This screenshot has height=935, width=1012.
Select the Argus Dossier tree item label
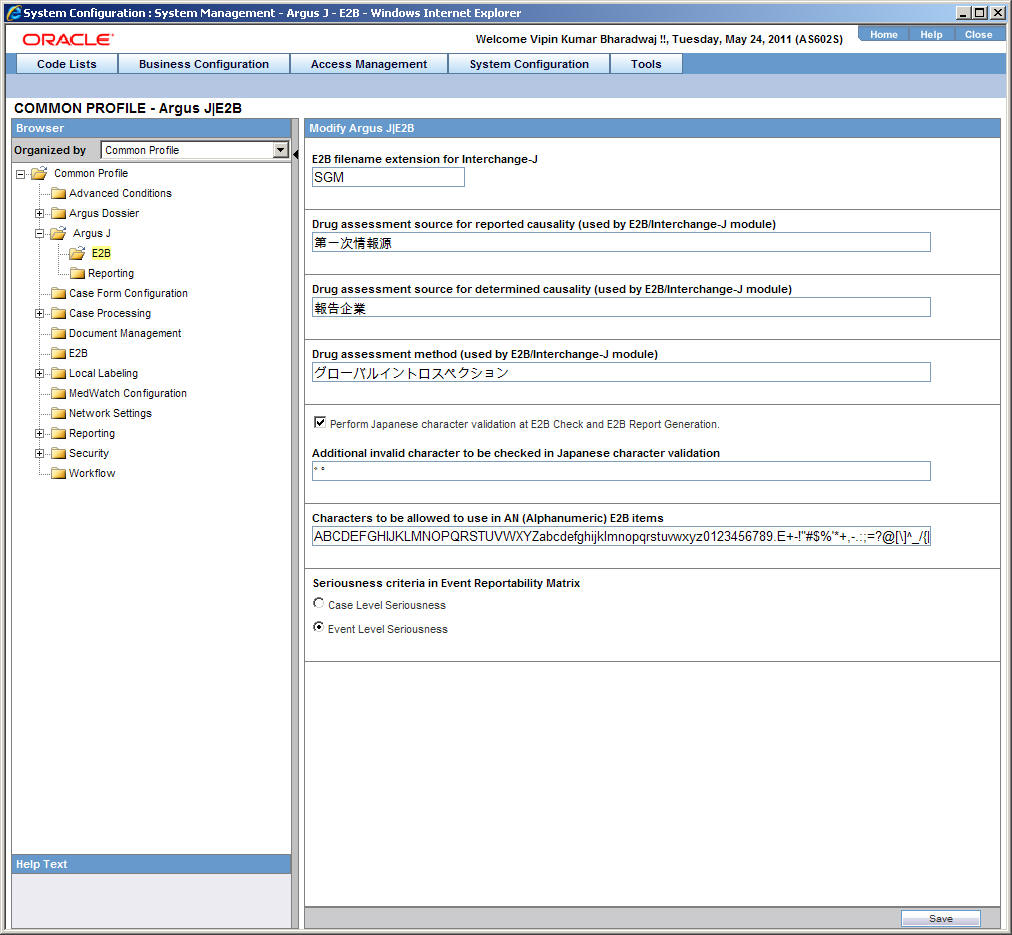tap(104, 214)
